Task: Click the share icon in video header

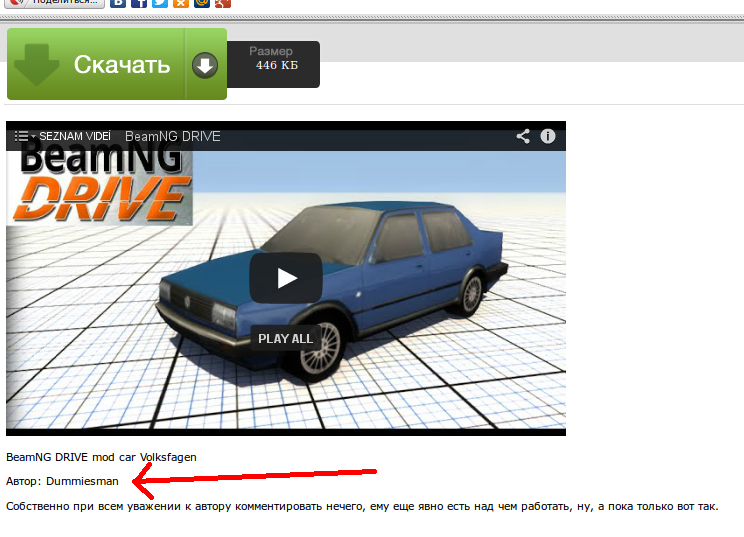Action: tap(523, 136)
